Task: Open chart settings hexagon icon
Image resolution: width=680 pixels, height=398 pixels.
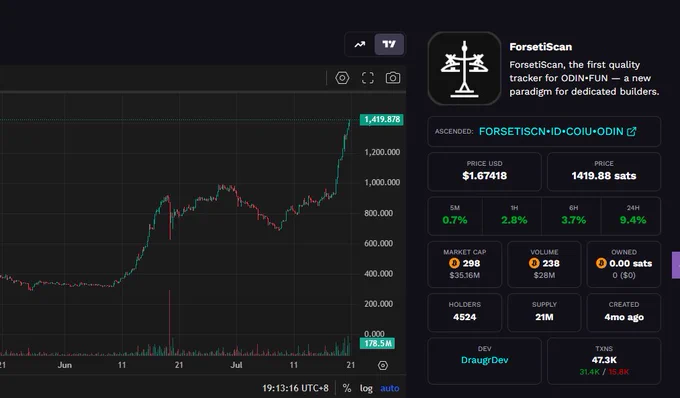Action: point(342,78)
